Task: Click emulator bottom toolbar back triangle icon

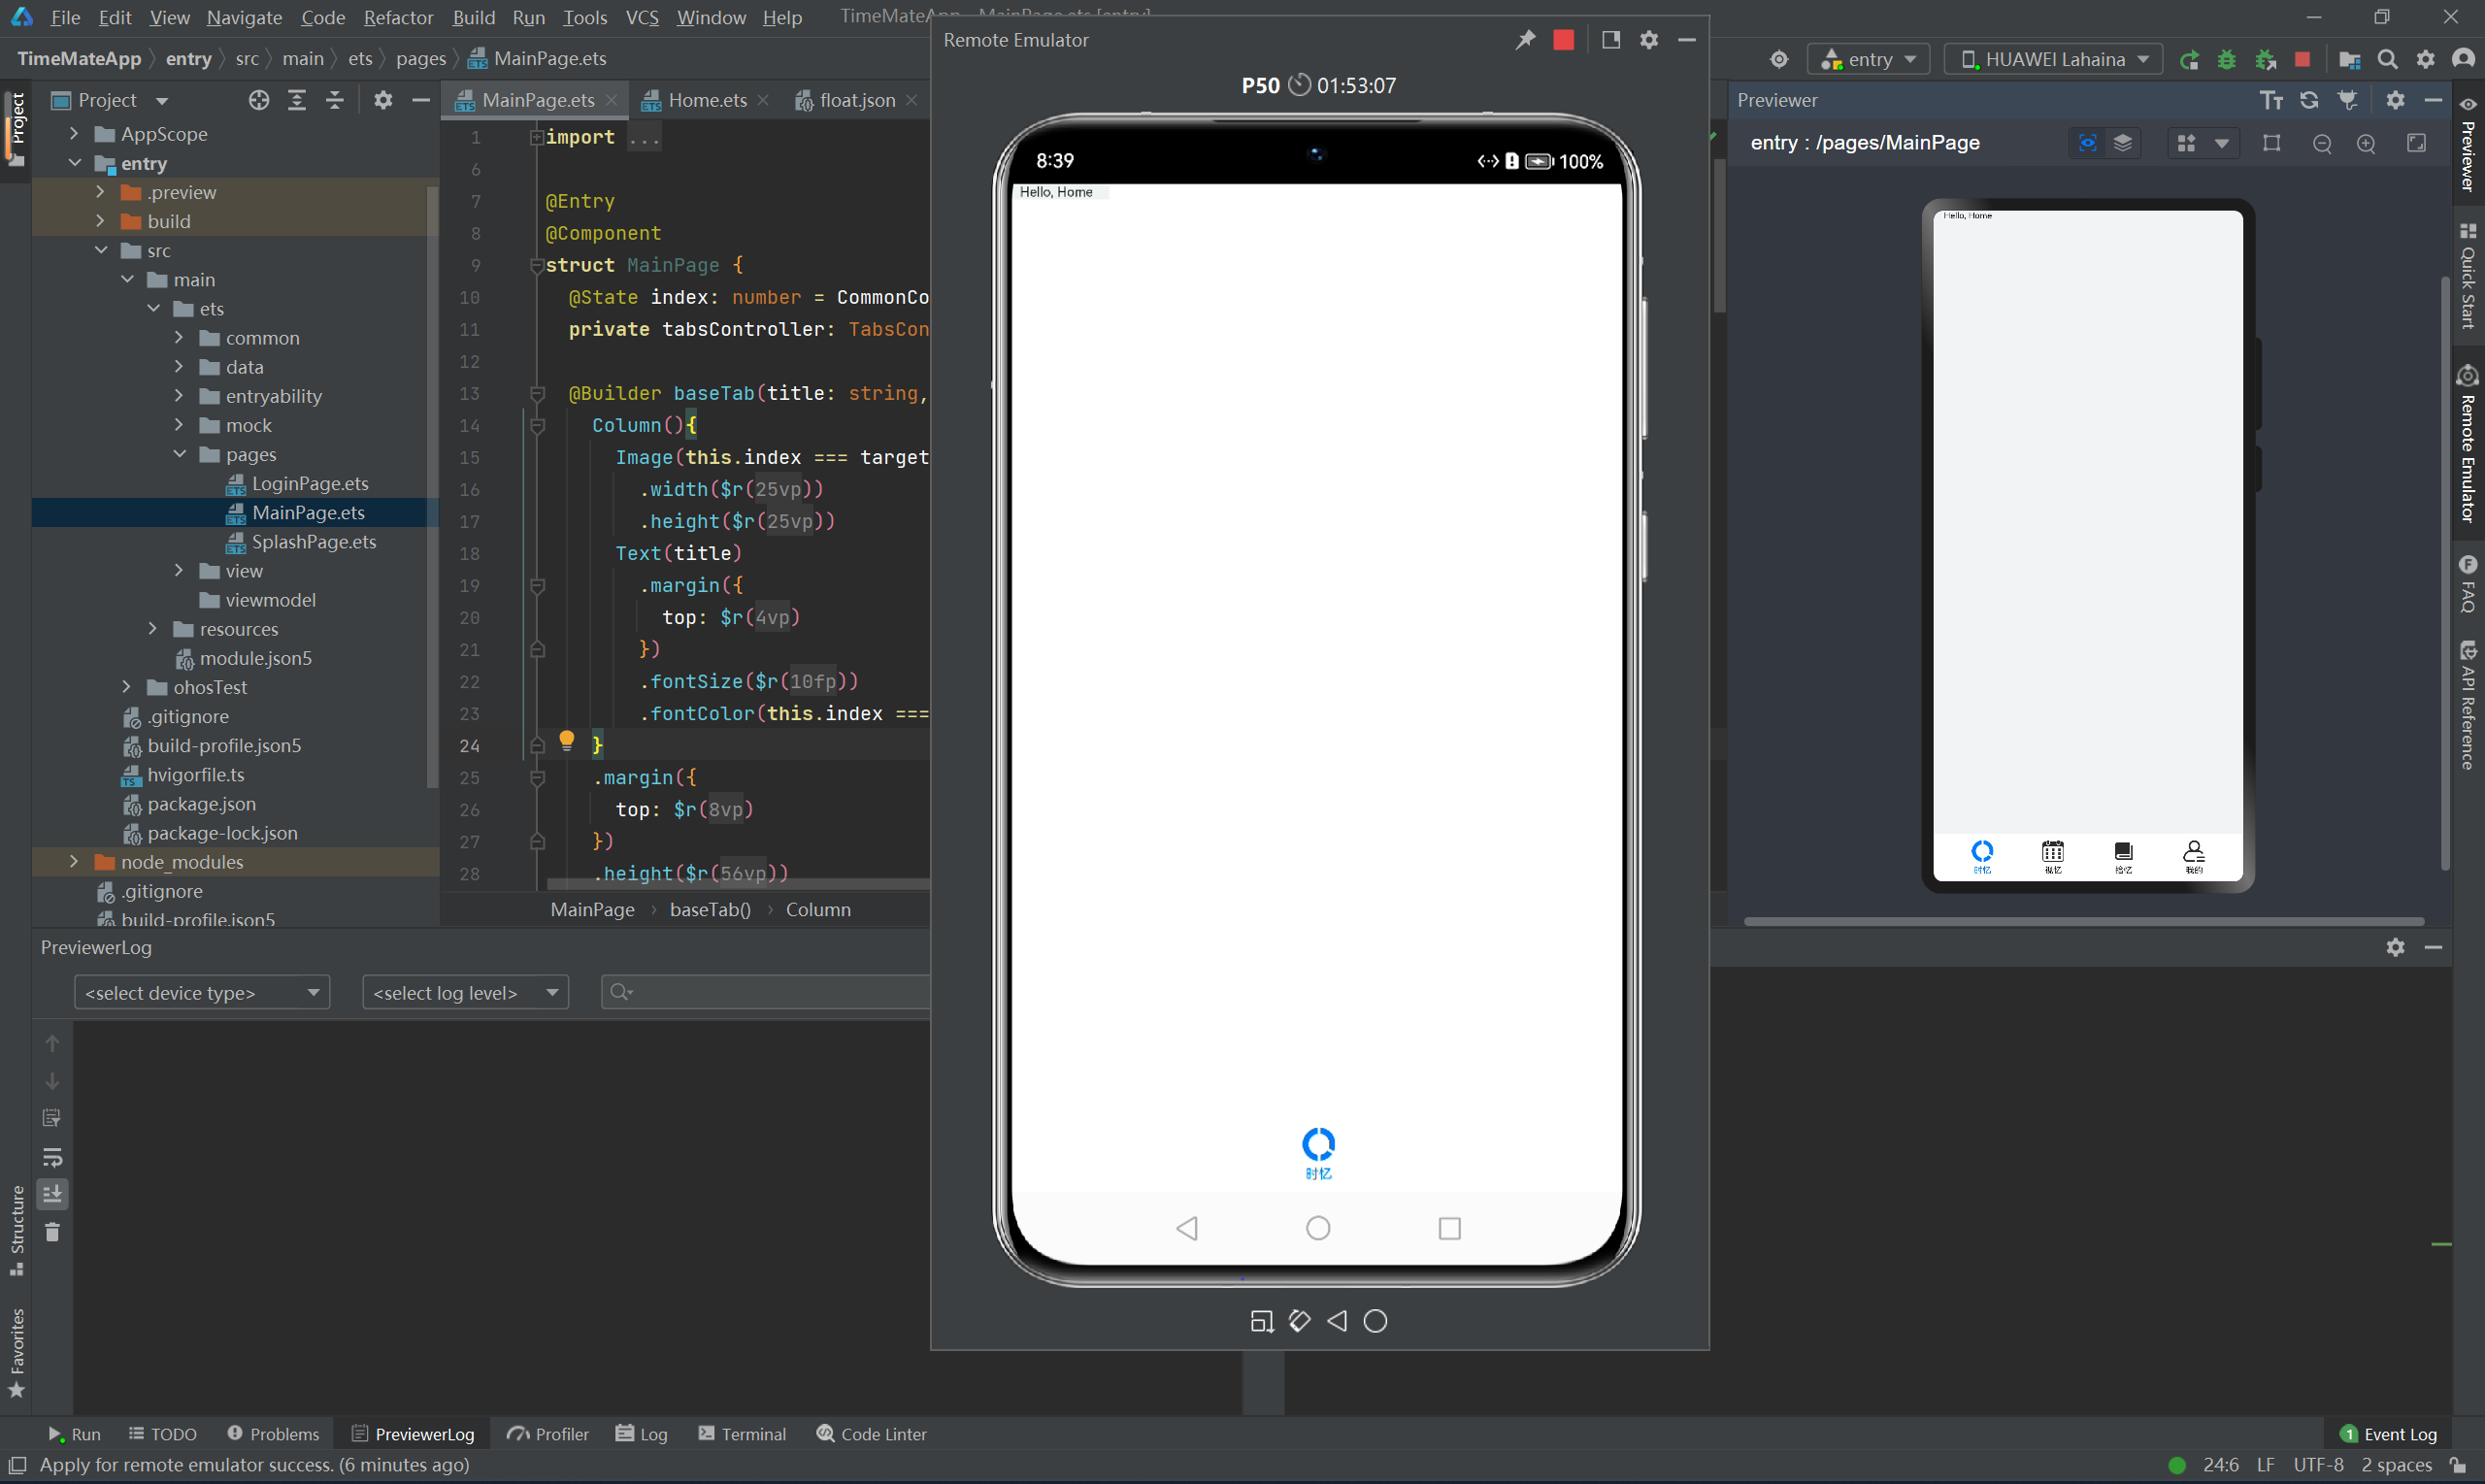Action: [x=1337, y=1321]
